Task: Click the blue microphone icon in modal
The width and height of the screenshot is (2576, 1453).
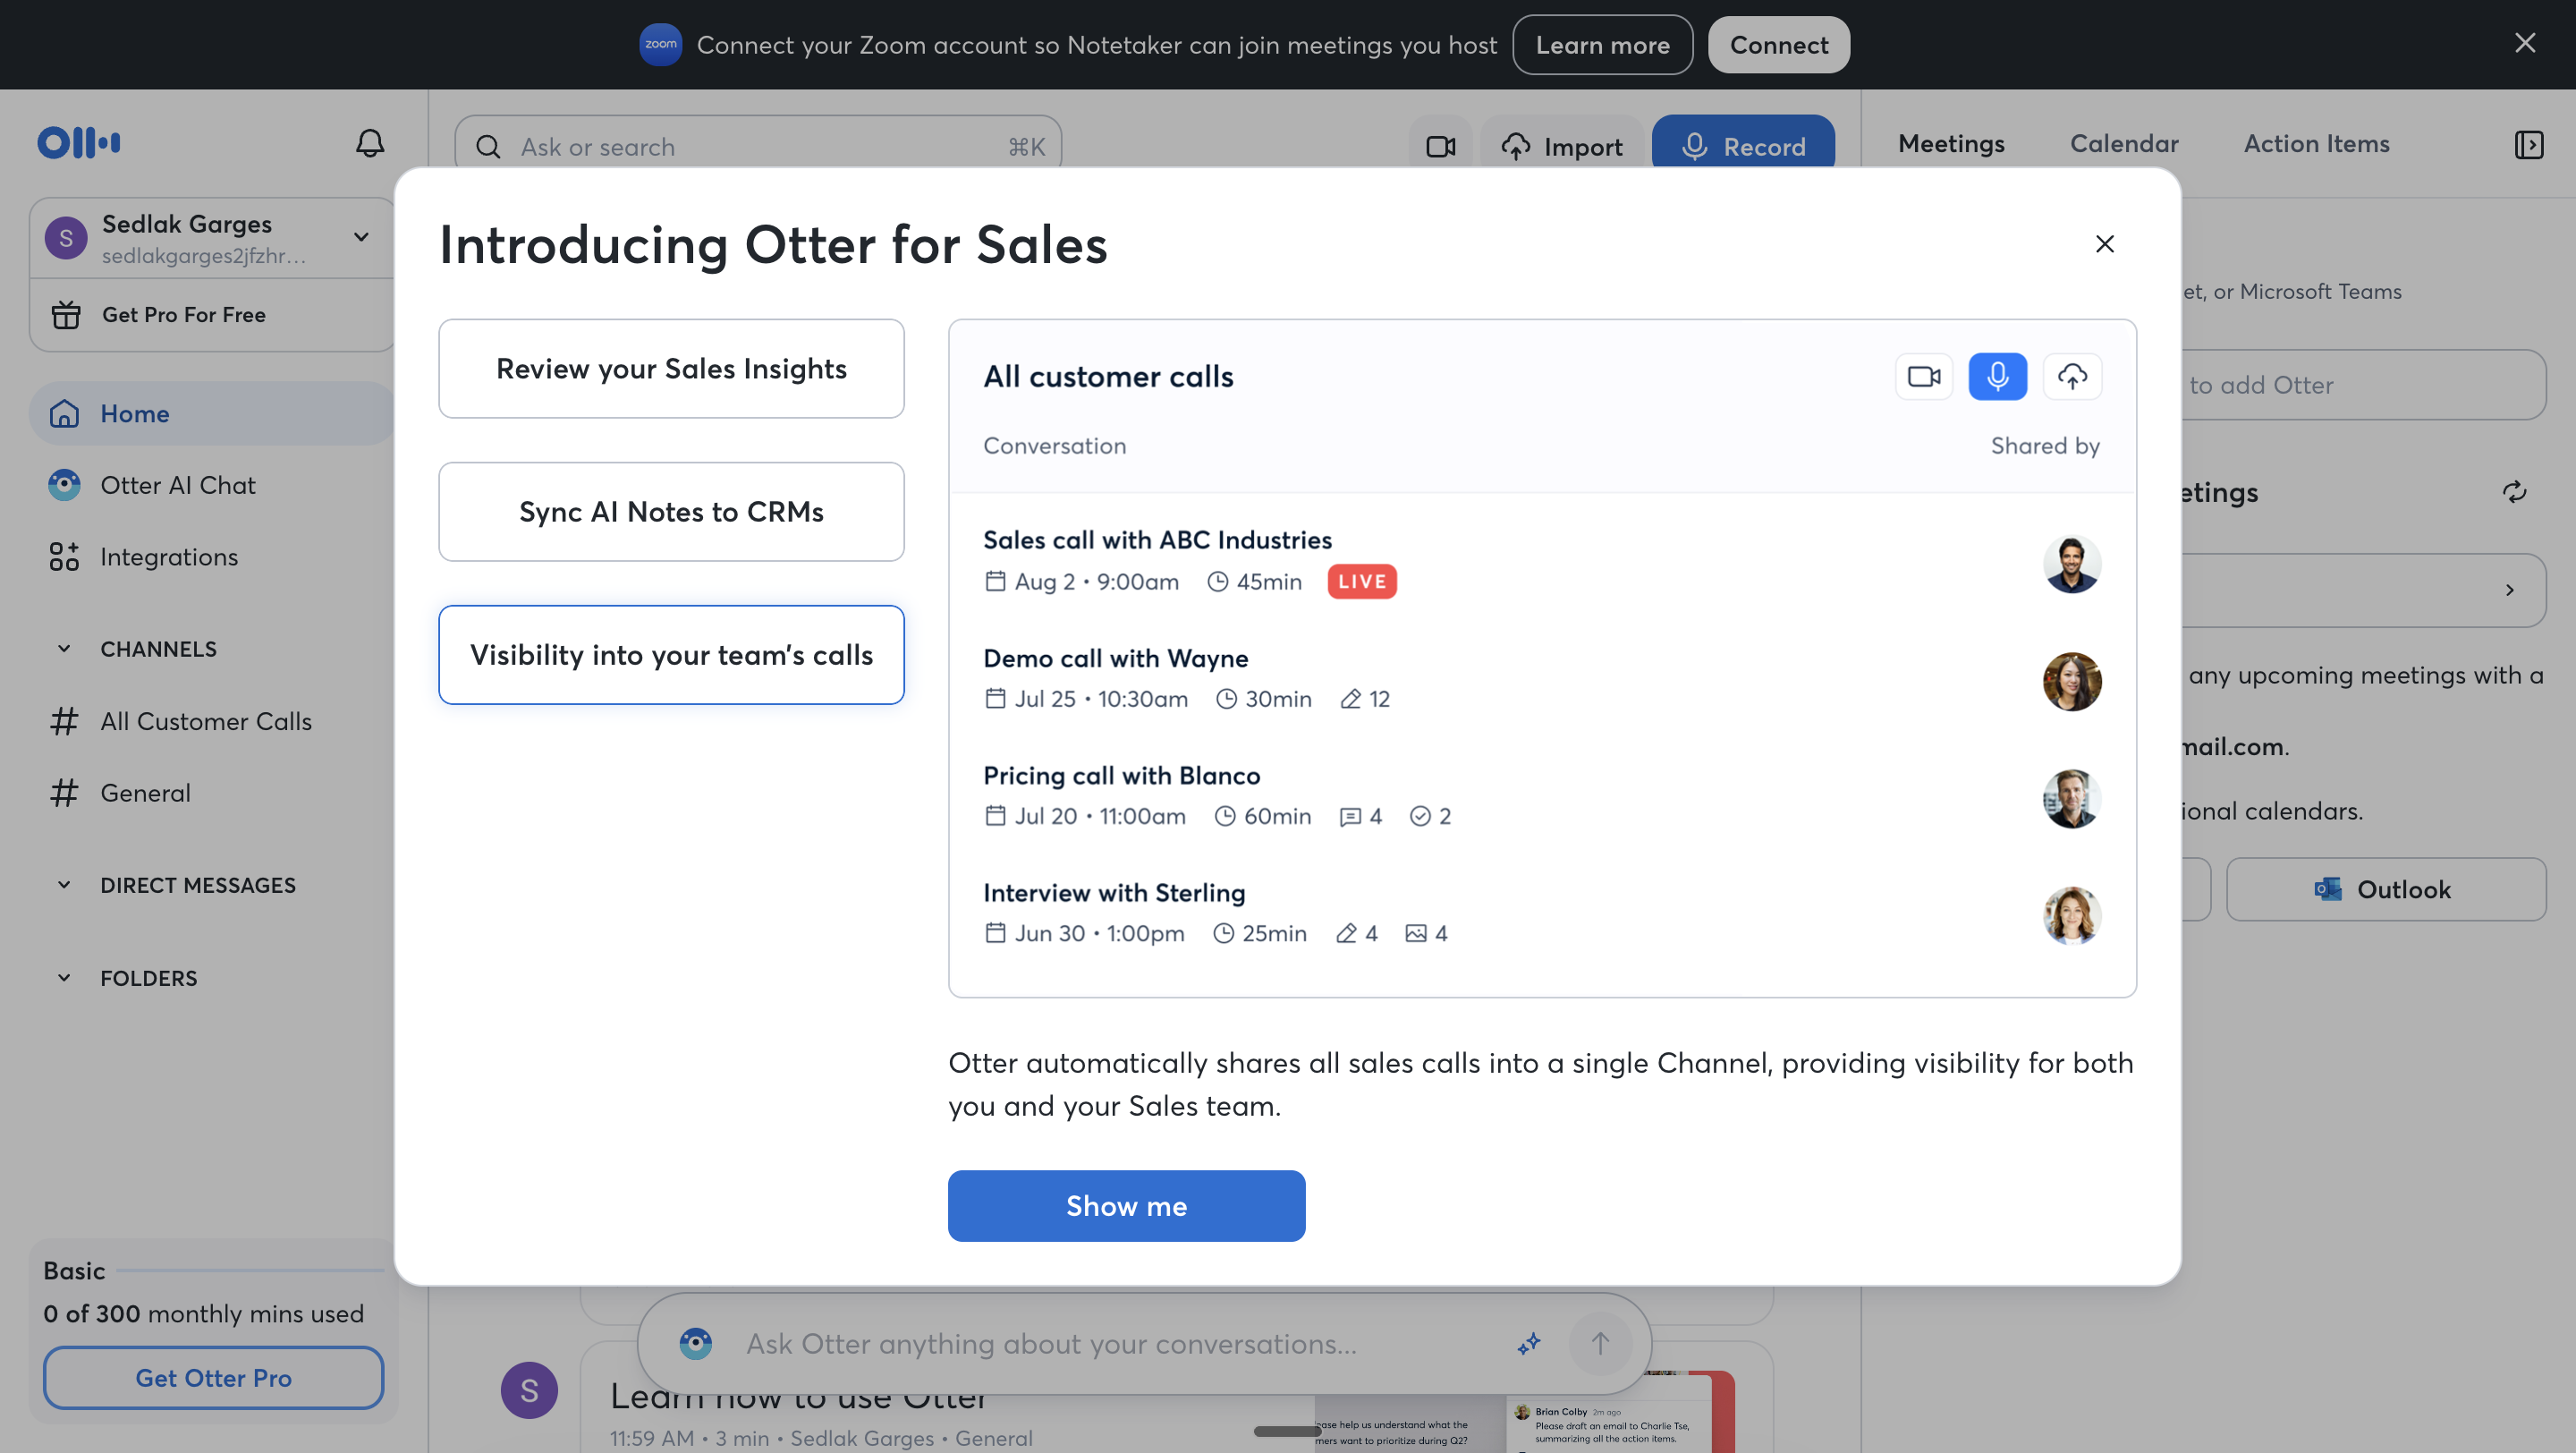Action: (1997, 376)
